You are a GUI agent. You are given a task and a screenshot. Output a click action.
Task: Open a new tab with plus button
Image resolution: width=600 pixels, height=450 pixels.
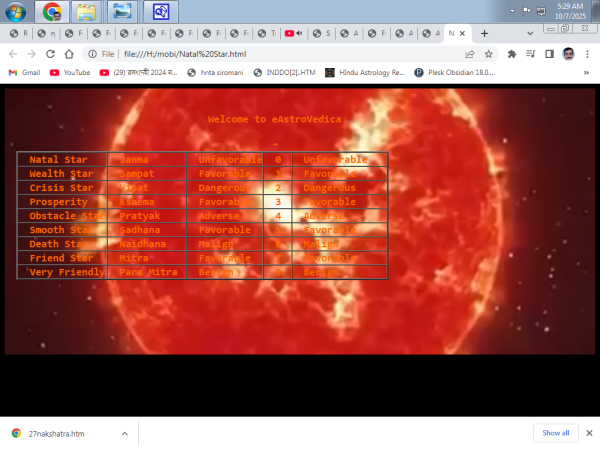[485, 33]
